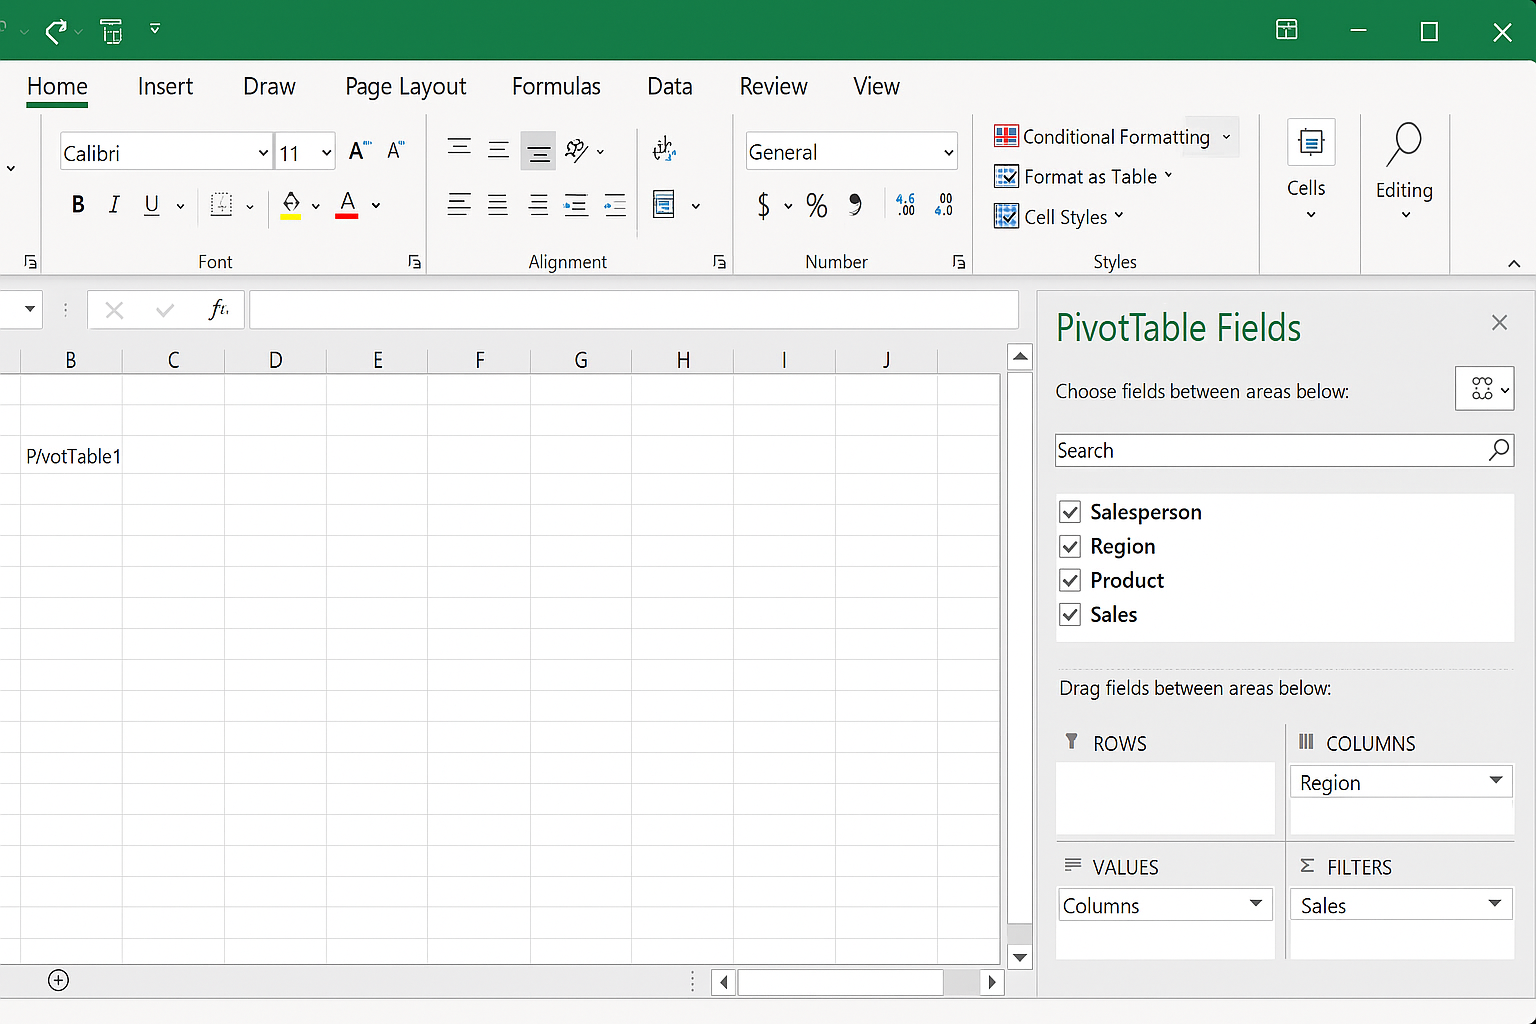
Task: Open the font size 11 dropdown
Action: pyautogui.click(x=326, y=153)
